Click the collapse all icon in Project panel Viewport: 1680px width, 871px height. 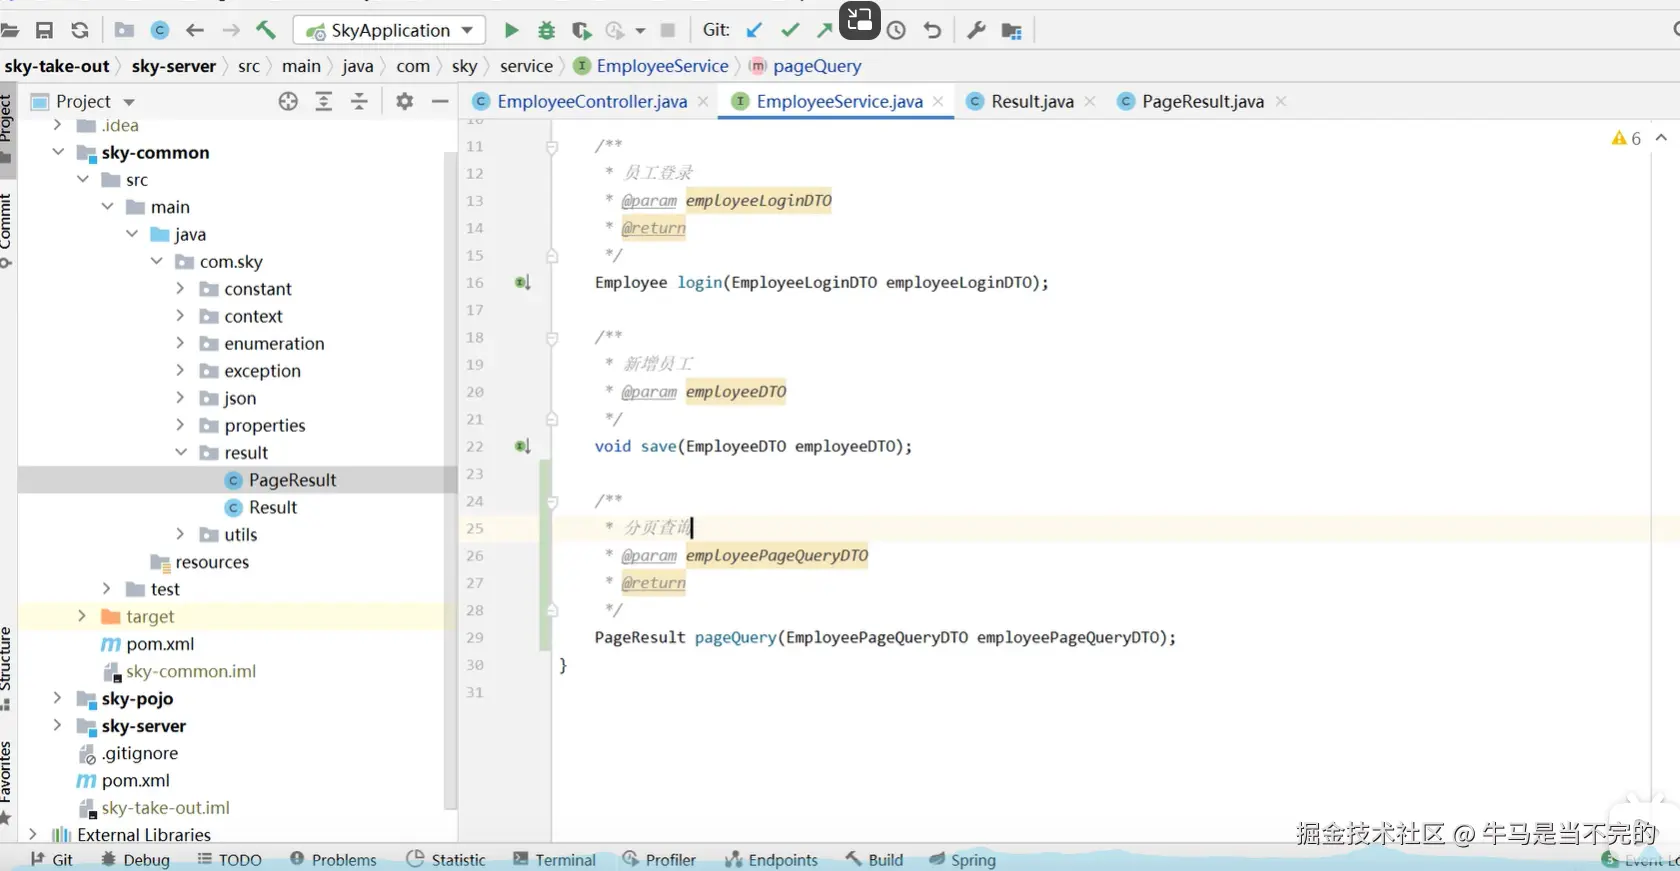359,101
